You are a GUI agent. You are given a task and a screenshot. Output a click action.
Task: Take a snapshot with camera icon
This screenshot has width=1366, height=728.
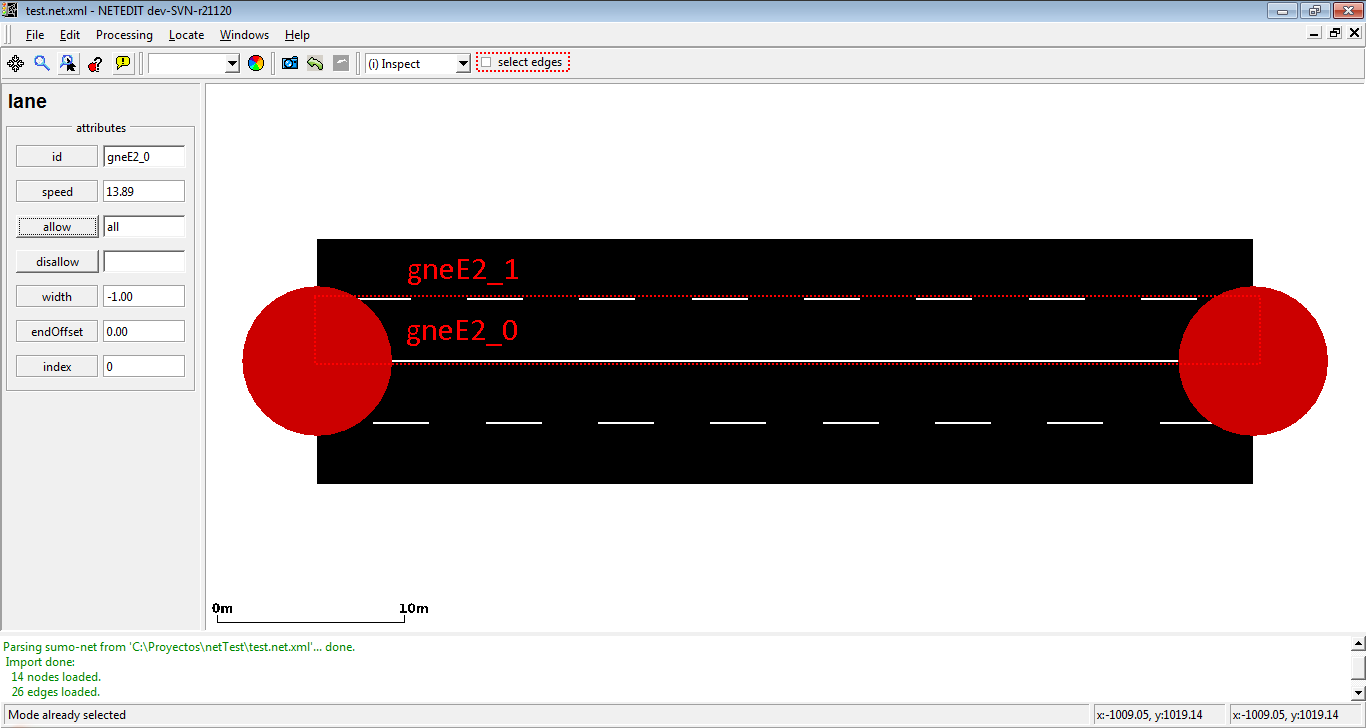coord(290,63)
